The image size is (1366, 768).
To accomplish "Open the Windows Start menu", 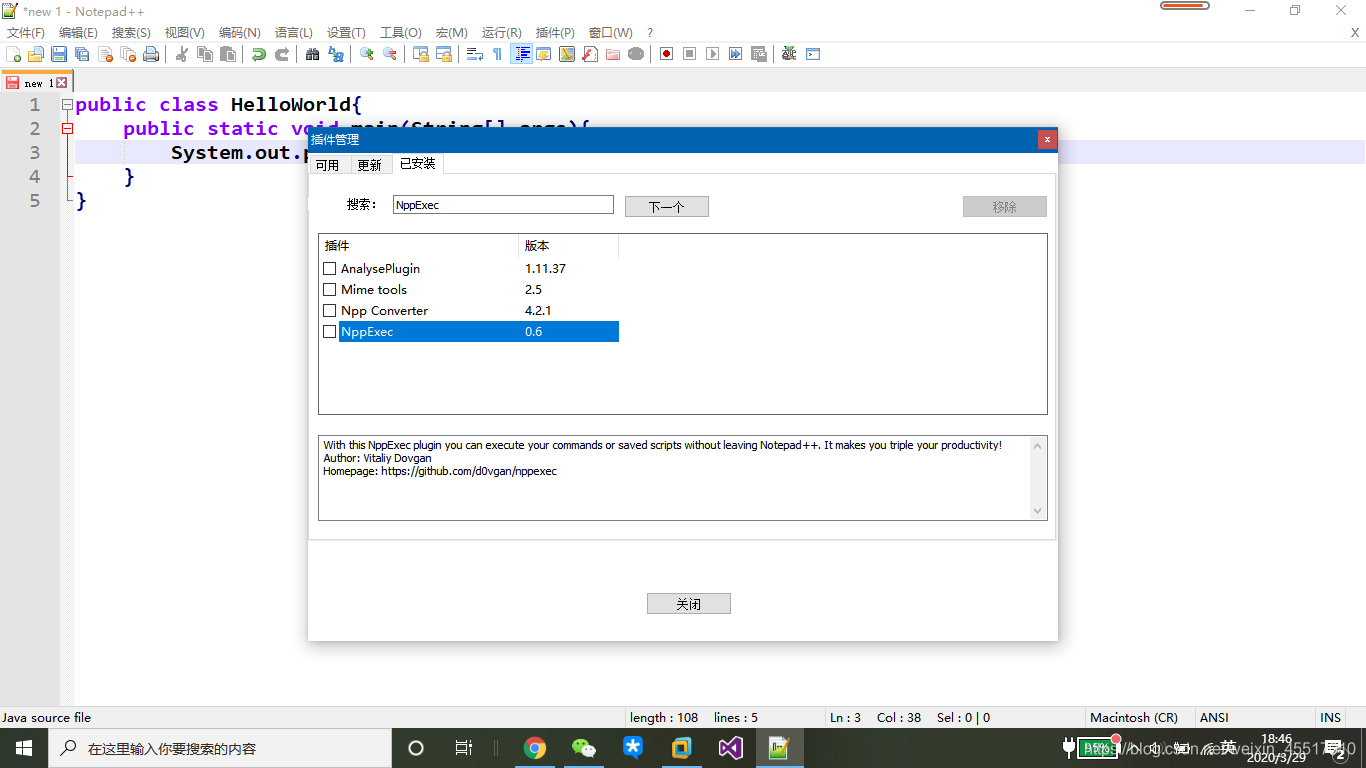I will tap(24, 748).
